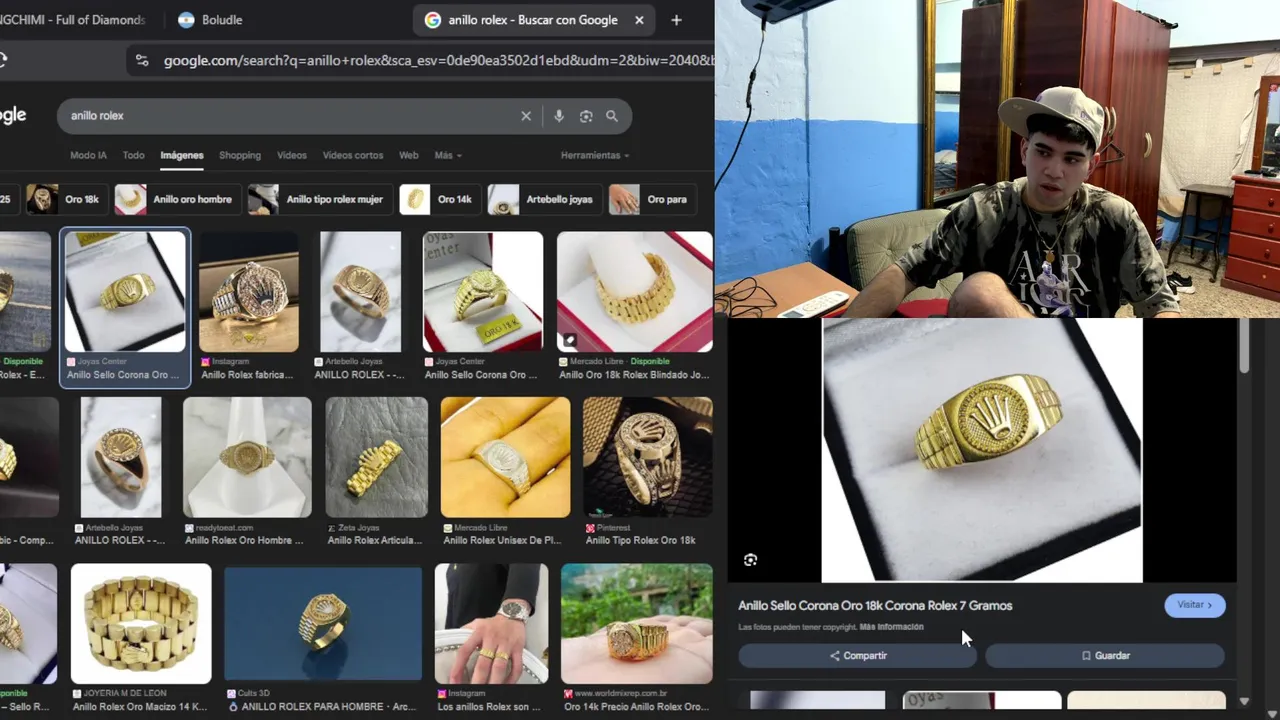Expand the Más dropdown menu
This screenshot has width=1280, height=720.
point(448,155)
